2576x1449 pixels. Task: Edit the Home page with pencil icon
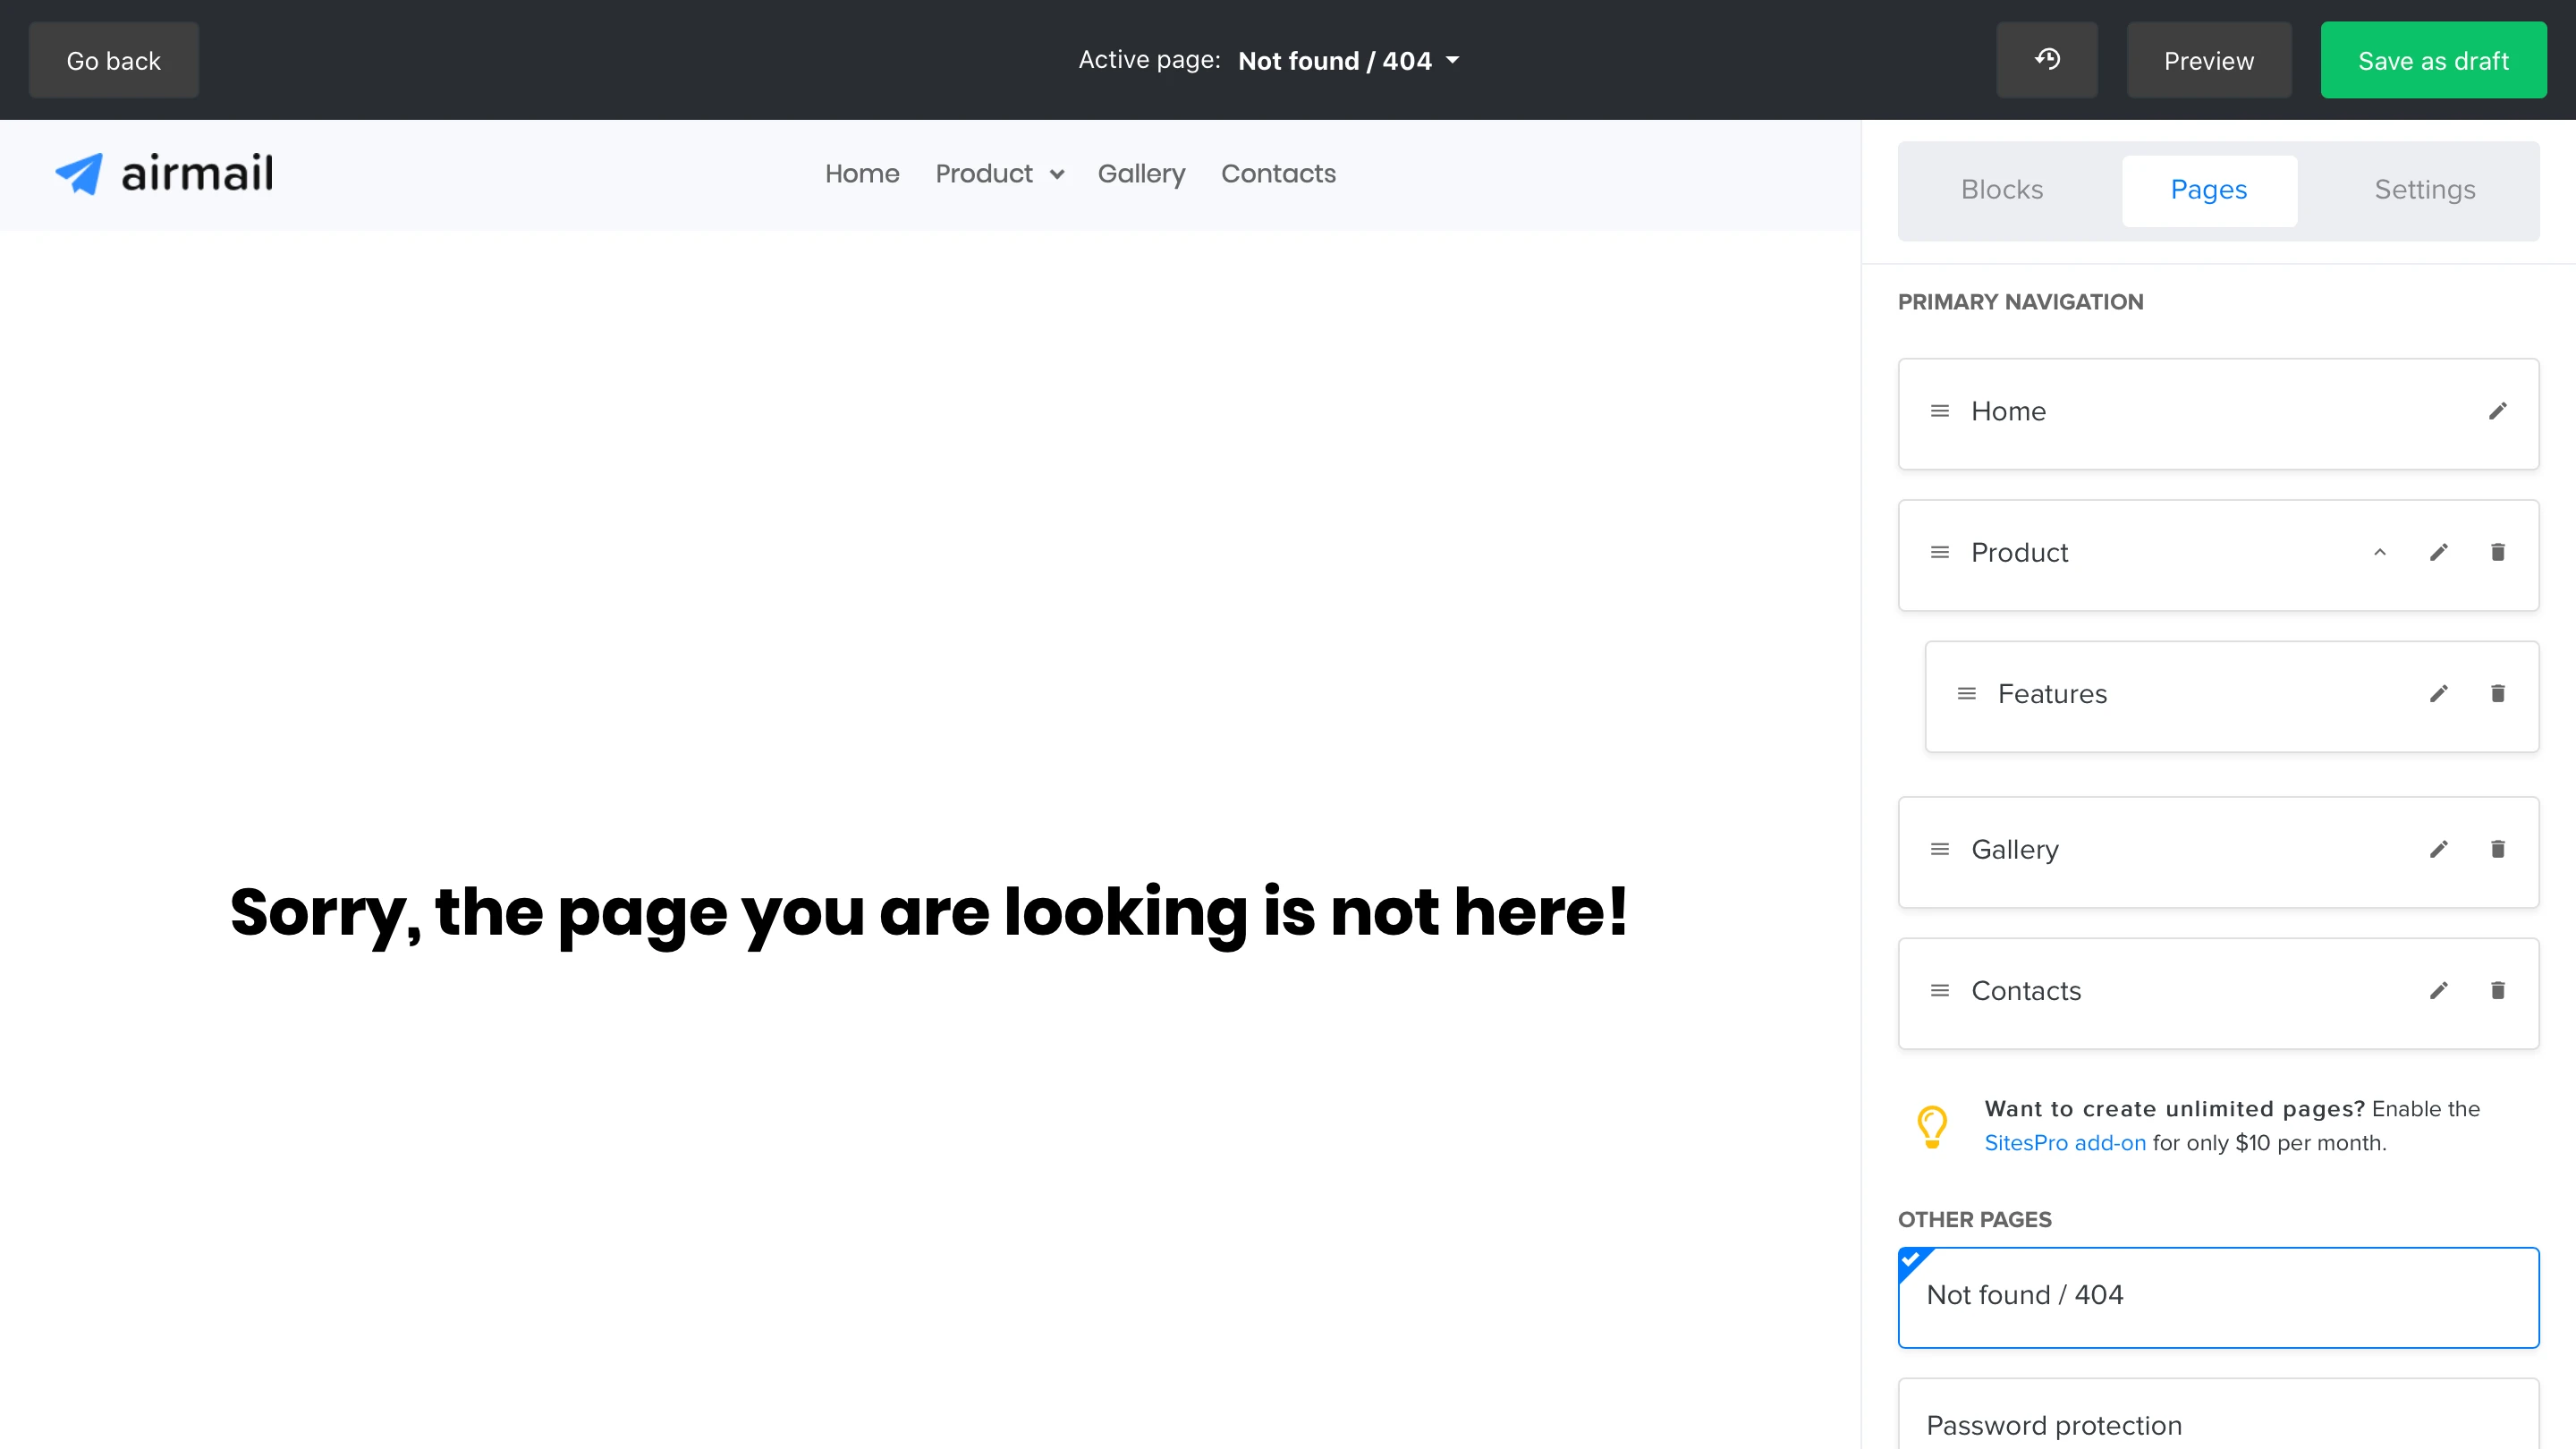[2497, 411]
